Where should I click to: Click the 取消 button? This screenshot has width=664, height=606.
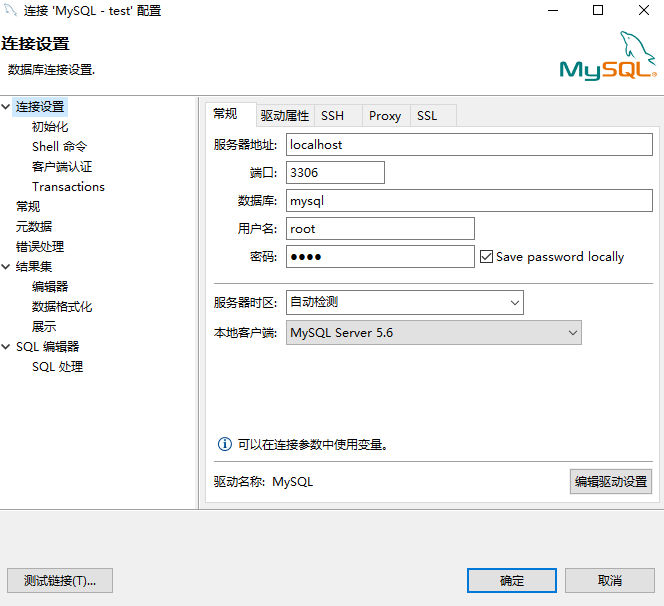[610, 581]
